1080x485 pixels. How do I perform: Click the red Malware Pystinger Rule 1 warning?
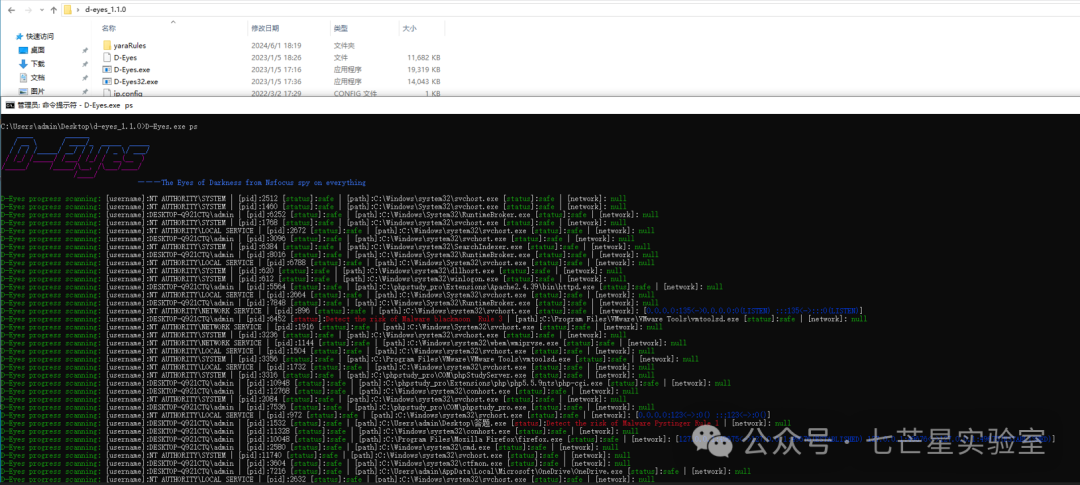point(634,423)
